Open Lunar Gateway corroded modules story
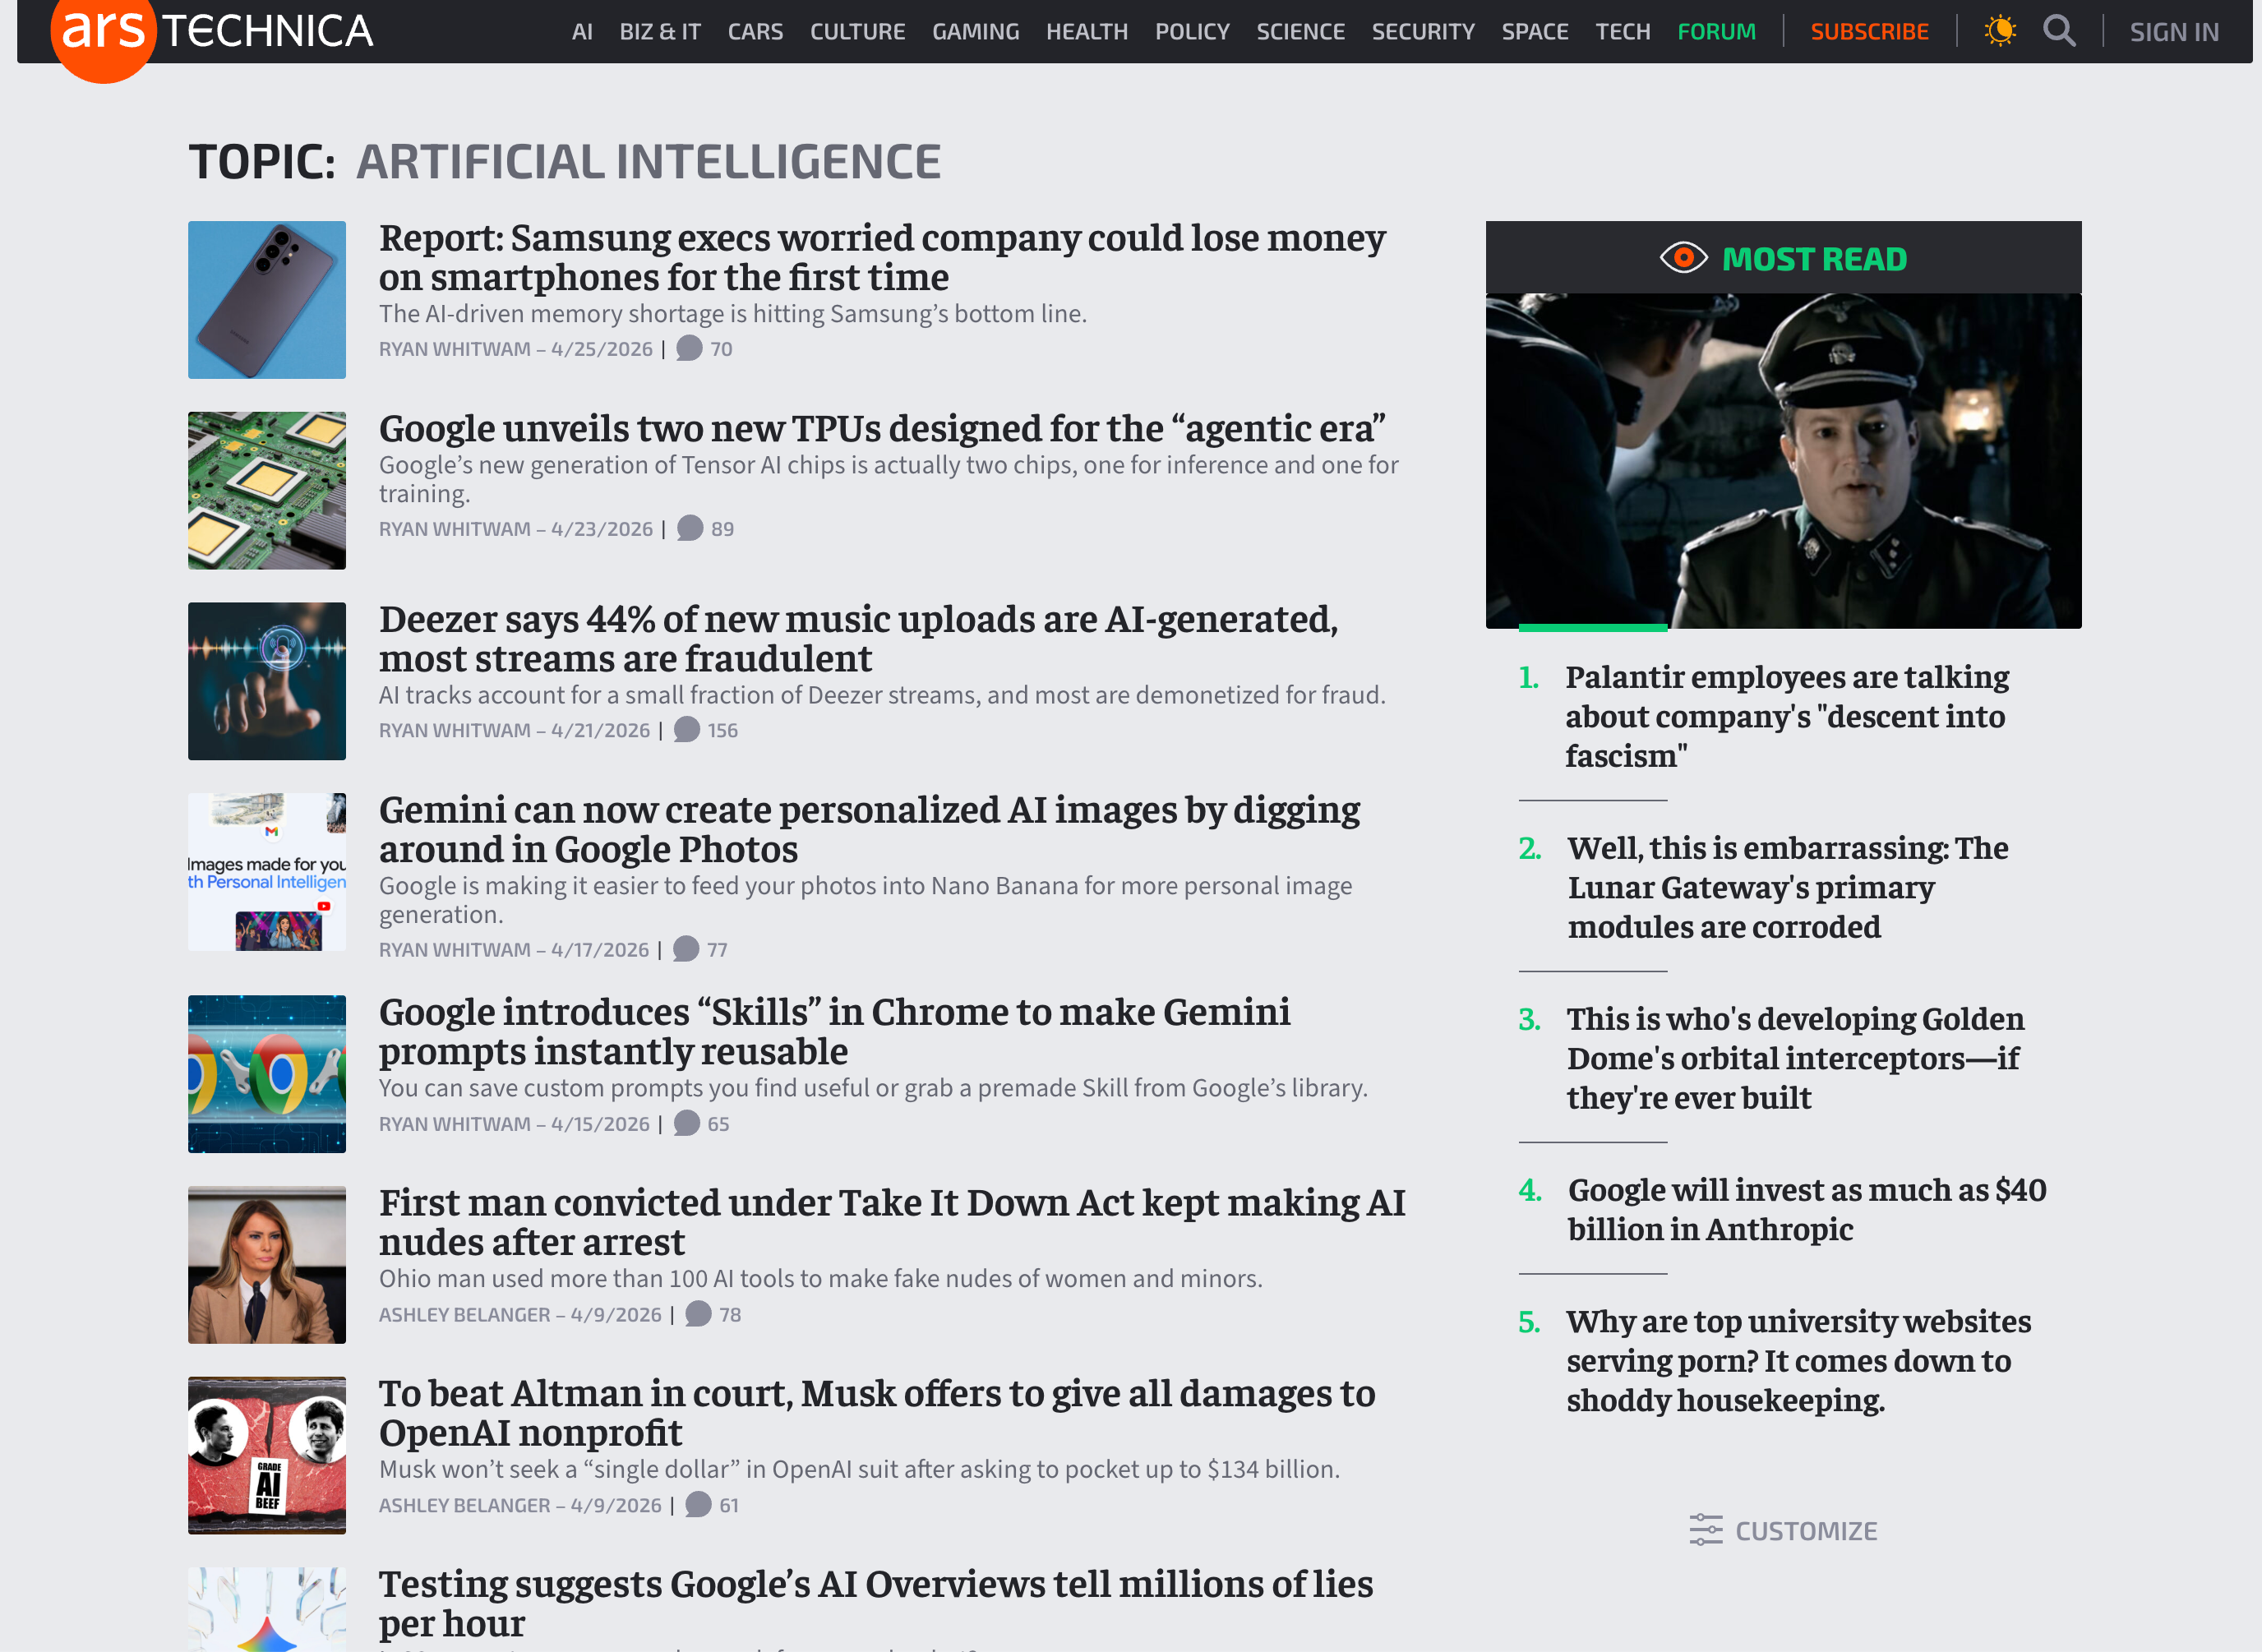This screenshot has width=2262, height=1652. tap(1788, 887)
